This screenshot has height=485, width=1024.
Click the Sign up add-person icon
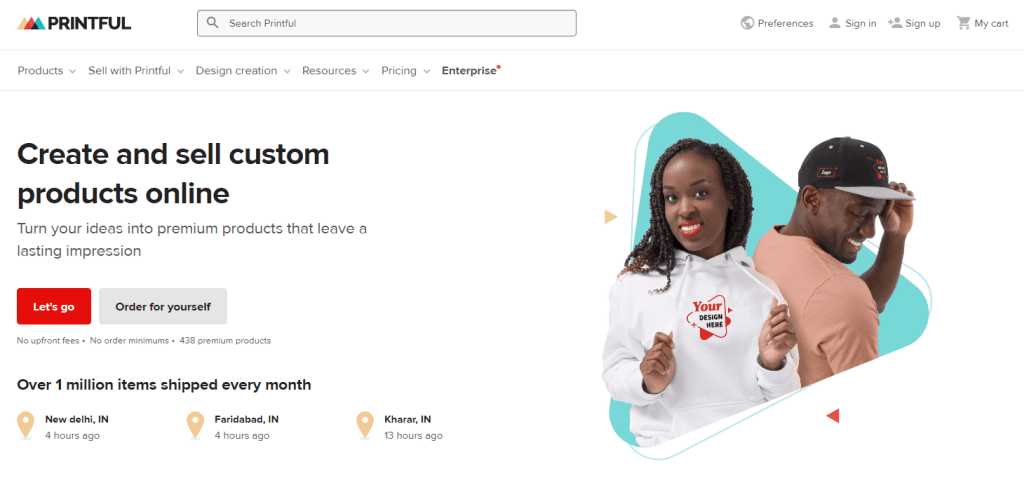[x=895, y=23]
